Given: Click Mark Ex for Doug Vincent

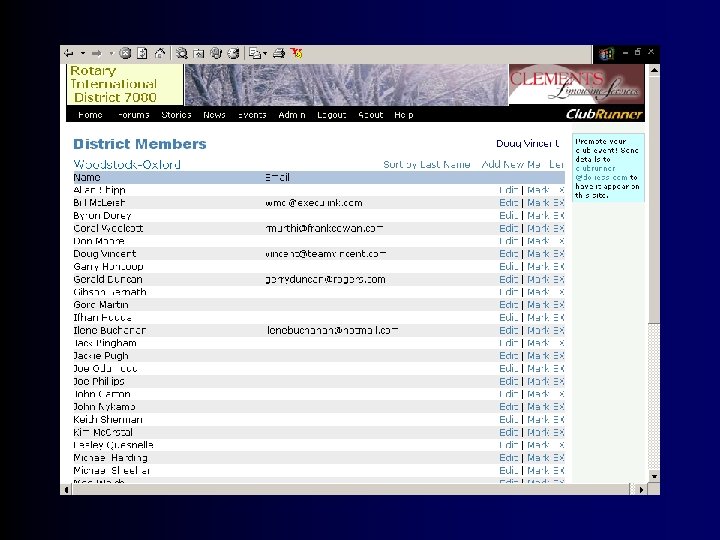Looking at the screenshot, I should (546, 254).
